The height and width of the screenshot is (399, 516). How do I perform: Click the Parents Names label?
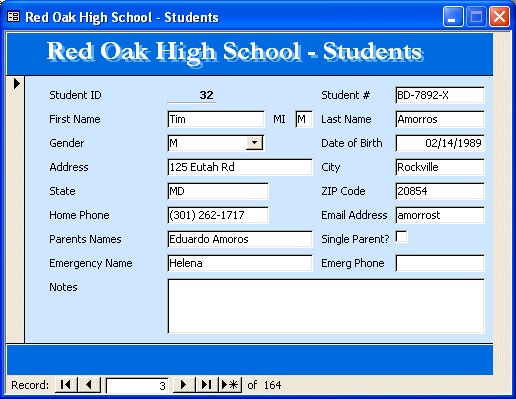pyautogui.click(x=85, y=239)
